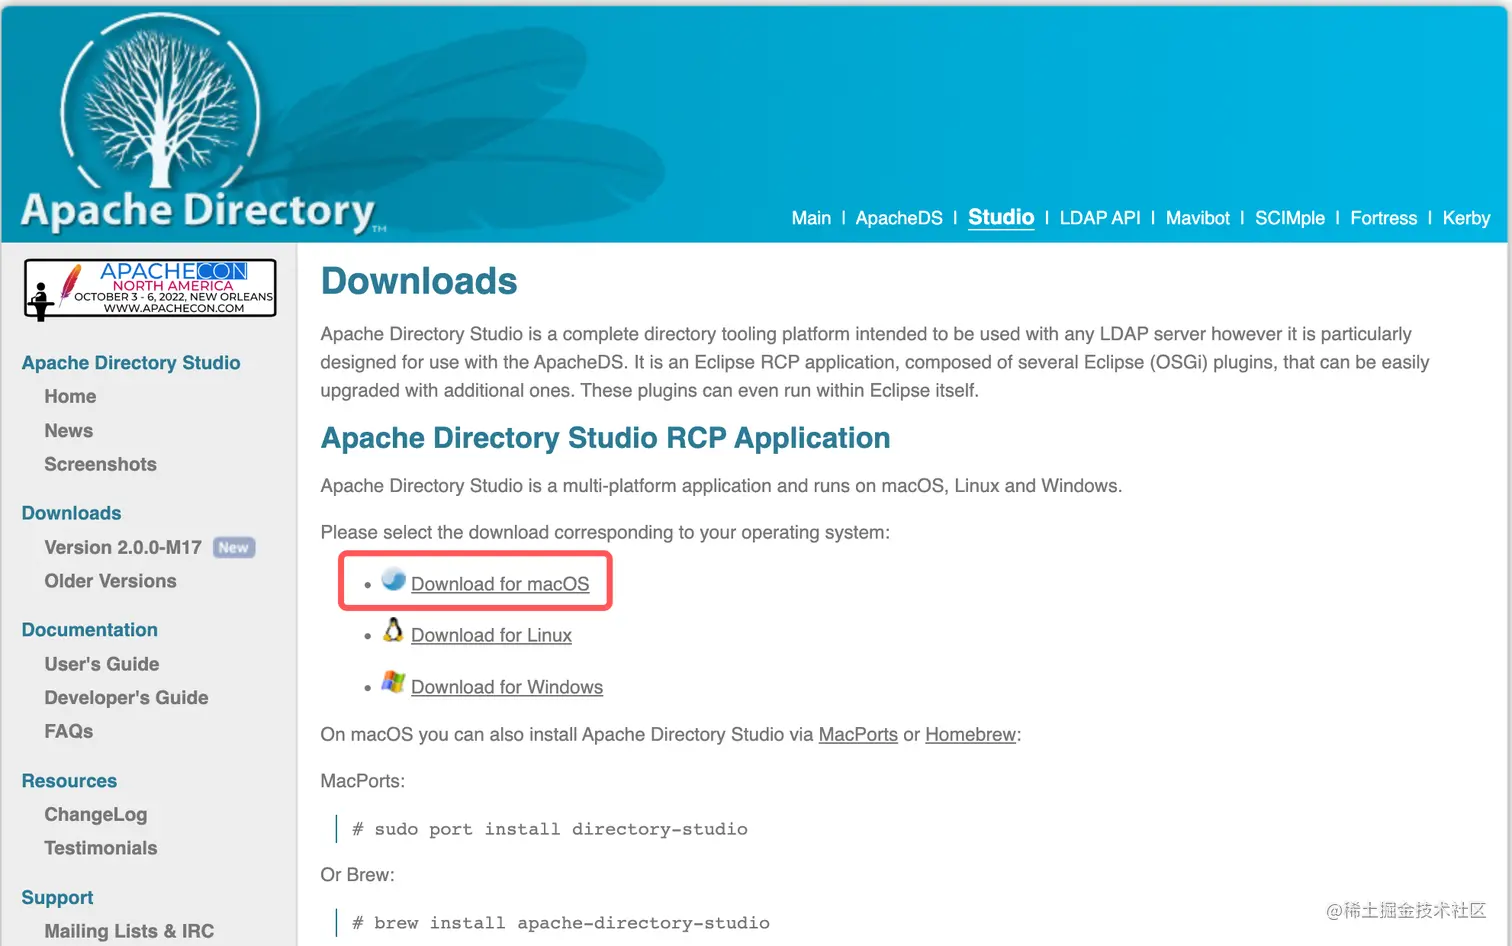Screen dimensions: 1512x946
Task: Open the Kerby navigation tab
Action: click(x=1466, y=218)
